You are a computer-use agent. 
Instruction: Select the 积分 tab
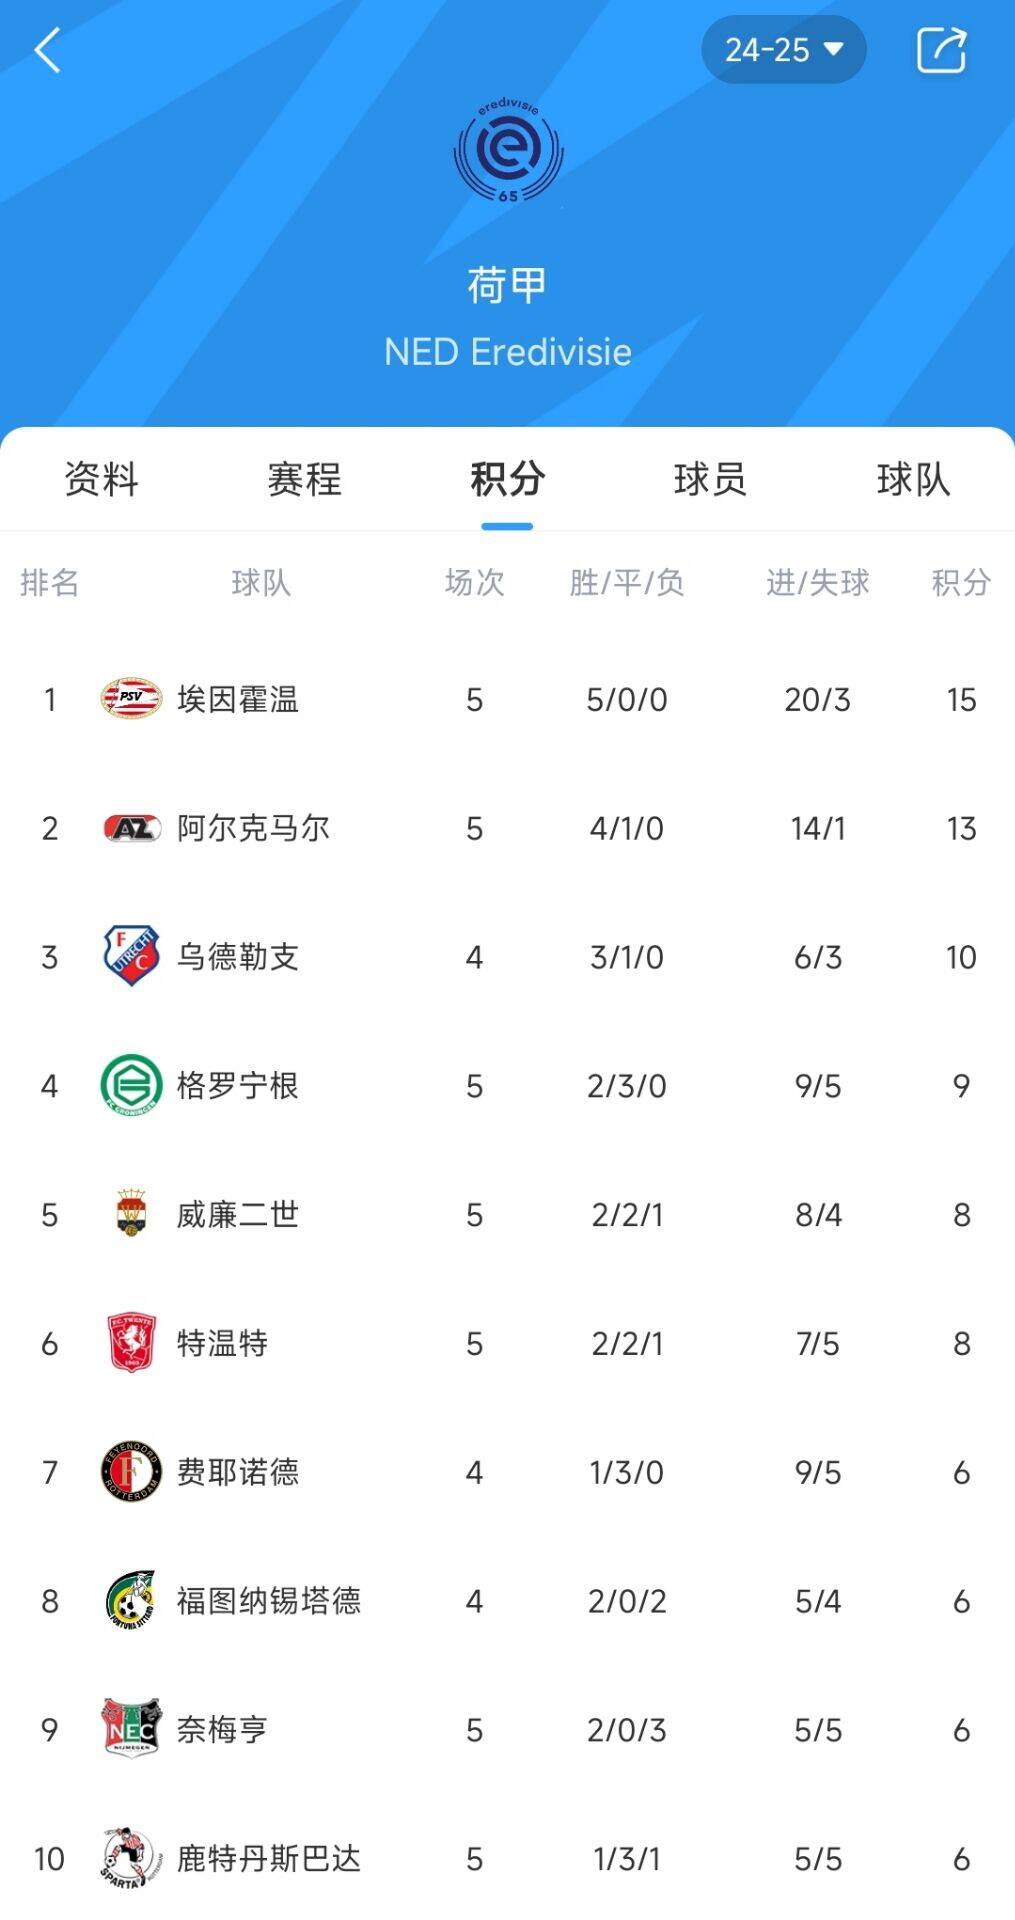[507, 479]
